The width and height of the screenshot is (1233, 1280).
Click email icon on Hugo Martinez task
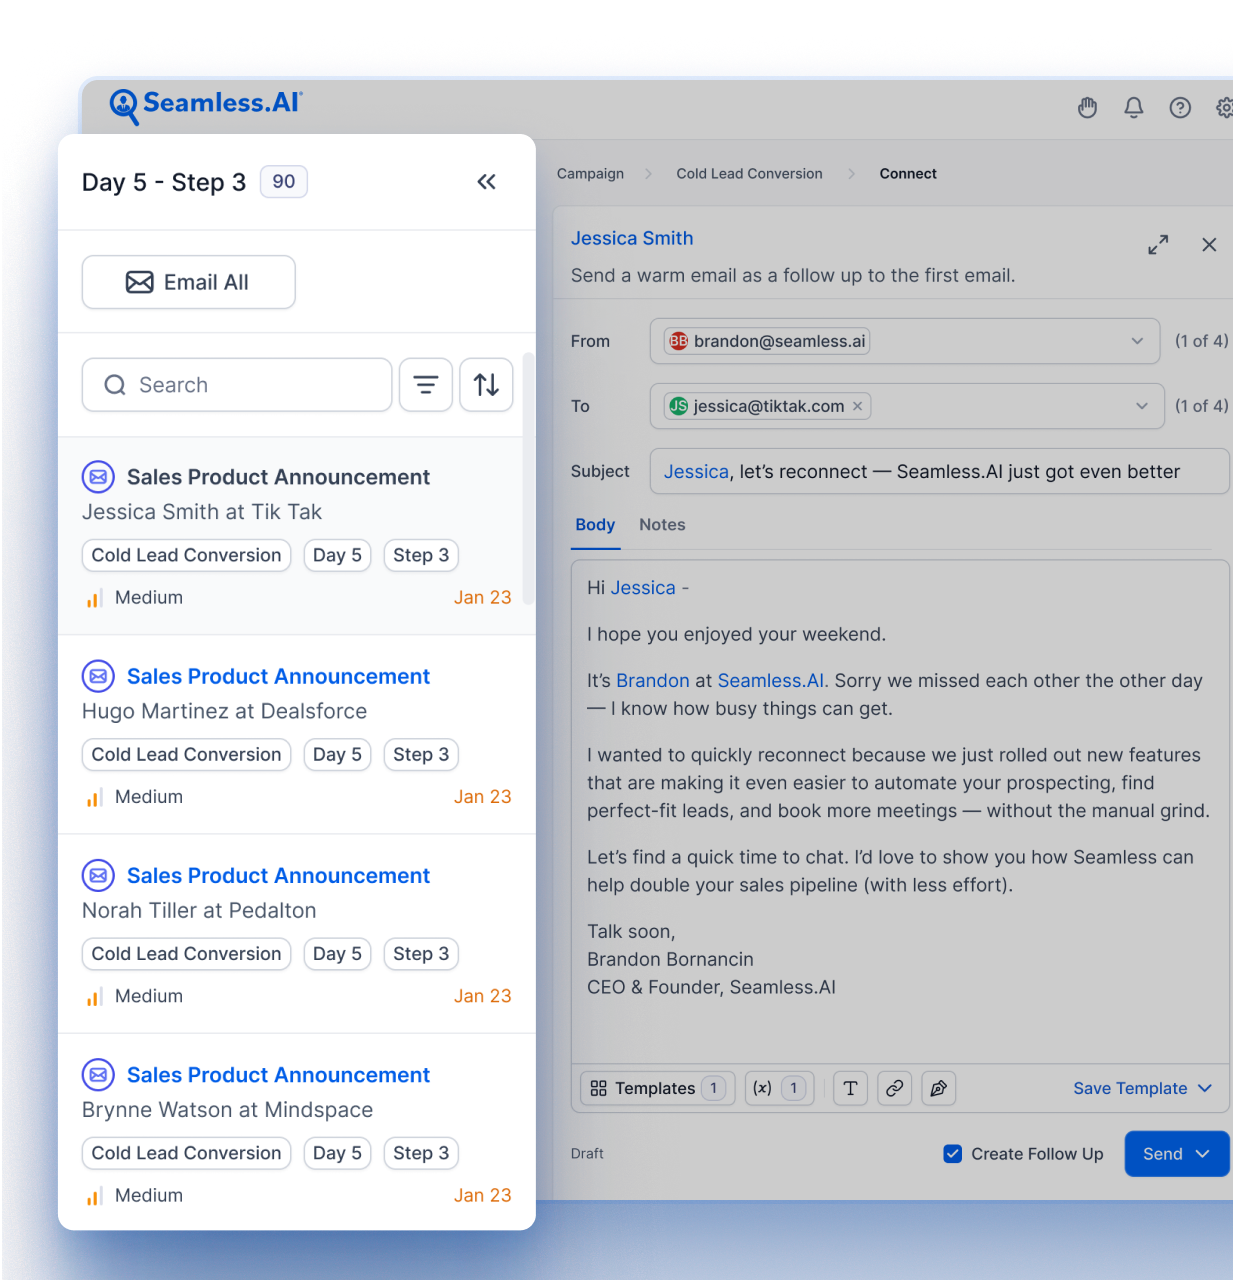[98, 676]
